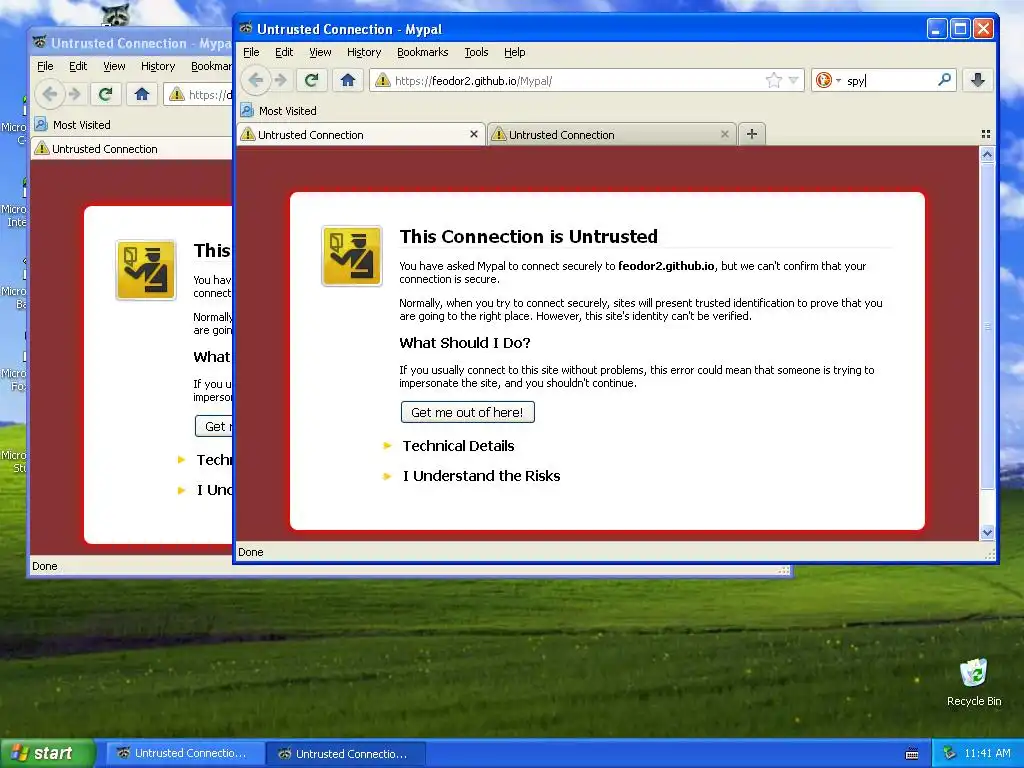Reload the page in the front Mypal window
This screenshot has height=768, width=1024.
coord(312,80)
